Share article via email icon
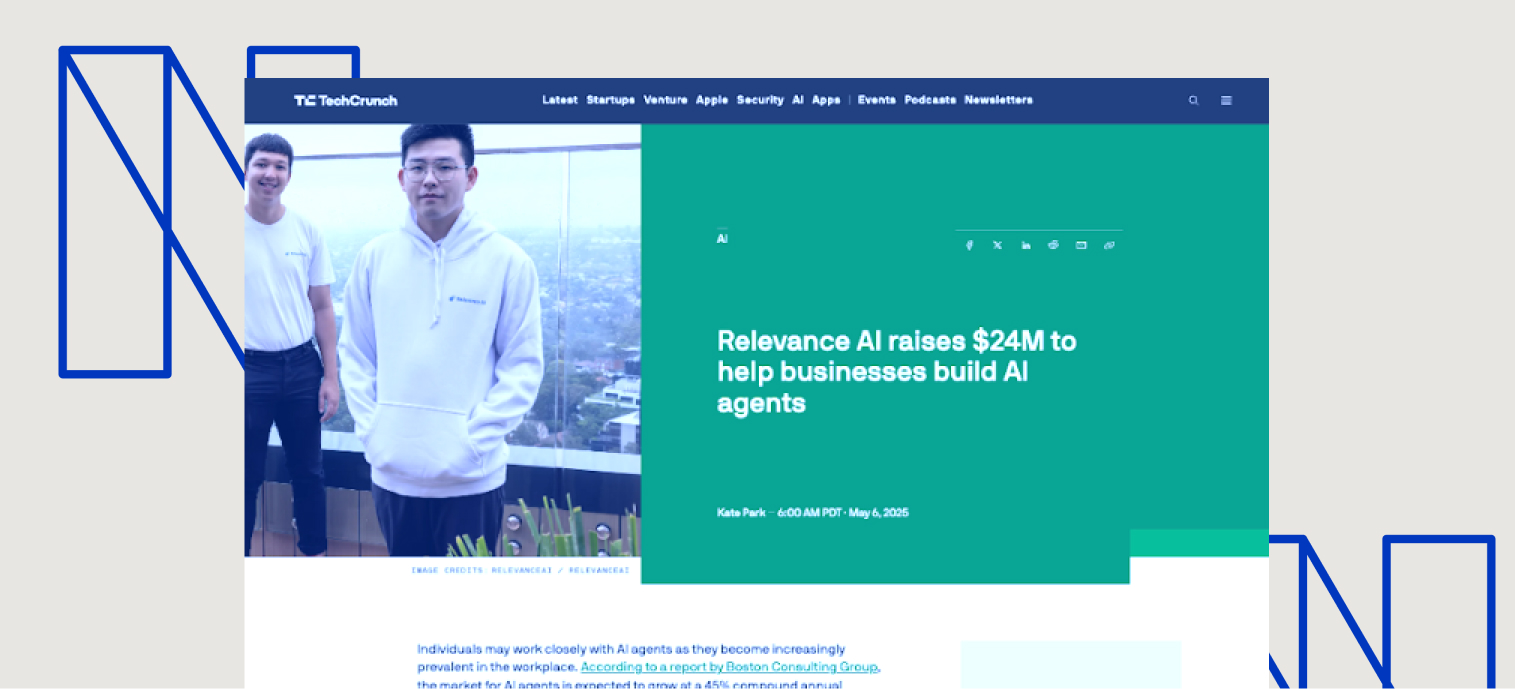Viewport: 1515px width, 689px height. coord(1081,245)
